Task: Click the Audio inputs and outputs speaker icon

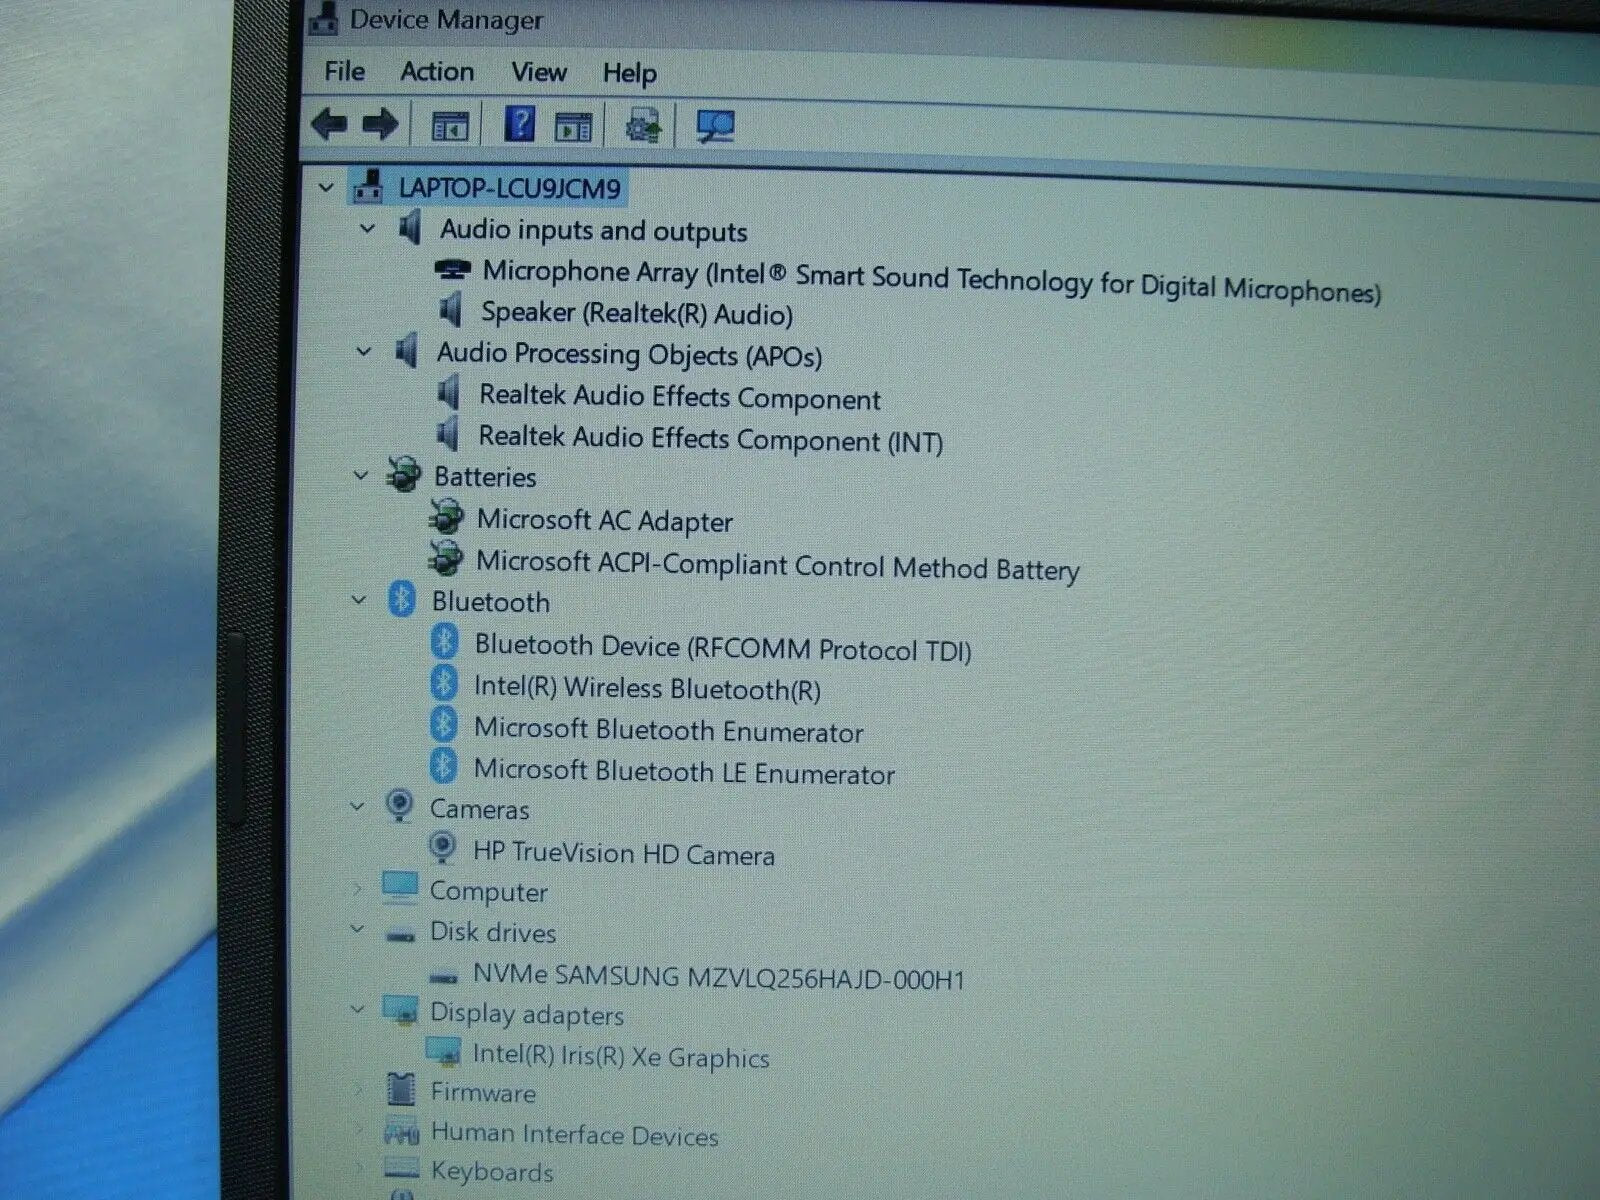Action: click(410, 228)
